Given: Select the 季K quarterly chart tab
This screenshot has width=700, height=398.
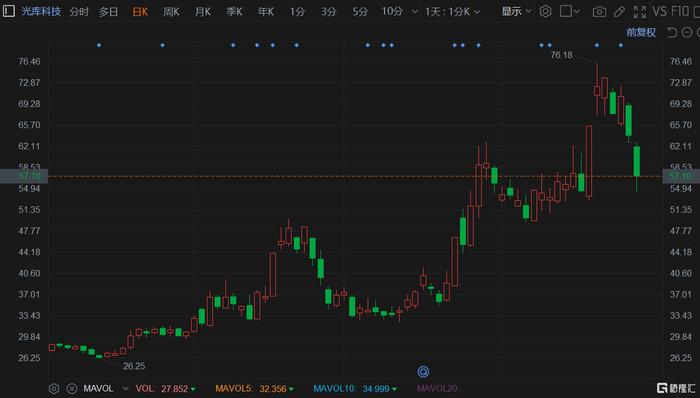Looking at the screenshot, I should pos(234,12).
